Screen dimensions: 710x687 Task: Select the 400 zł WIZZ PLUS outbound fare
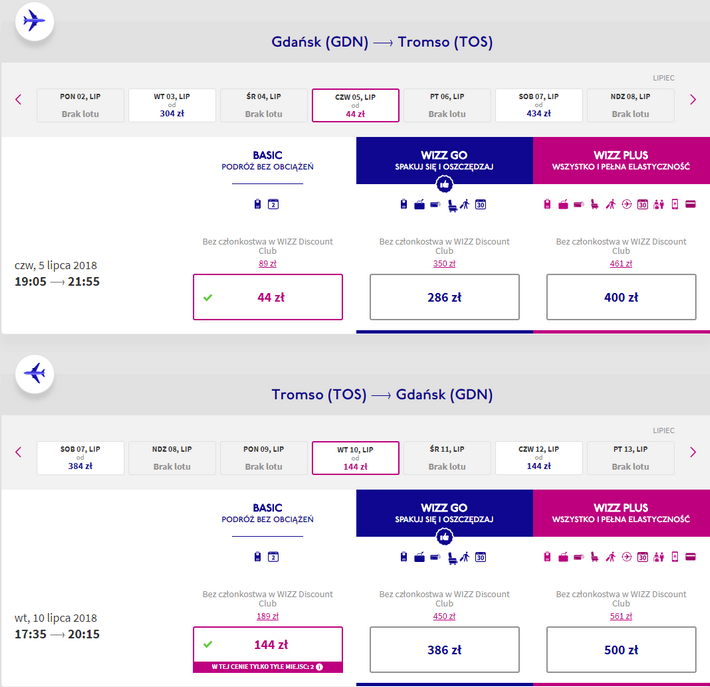coord(621,297)
